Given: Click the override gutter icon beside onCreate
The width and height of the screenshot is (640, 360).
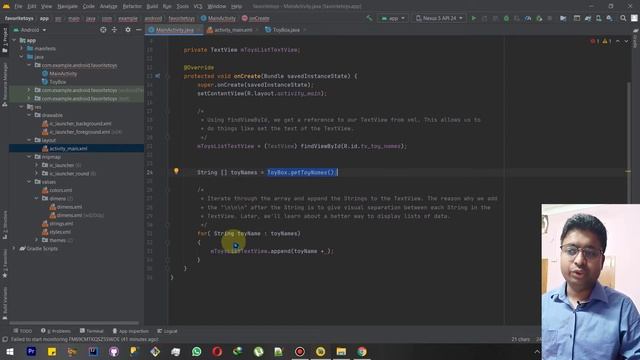Looking at the screenshot, I should 158,76.
